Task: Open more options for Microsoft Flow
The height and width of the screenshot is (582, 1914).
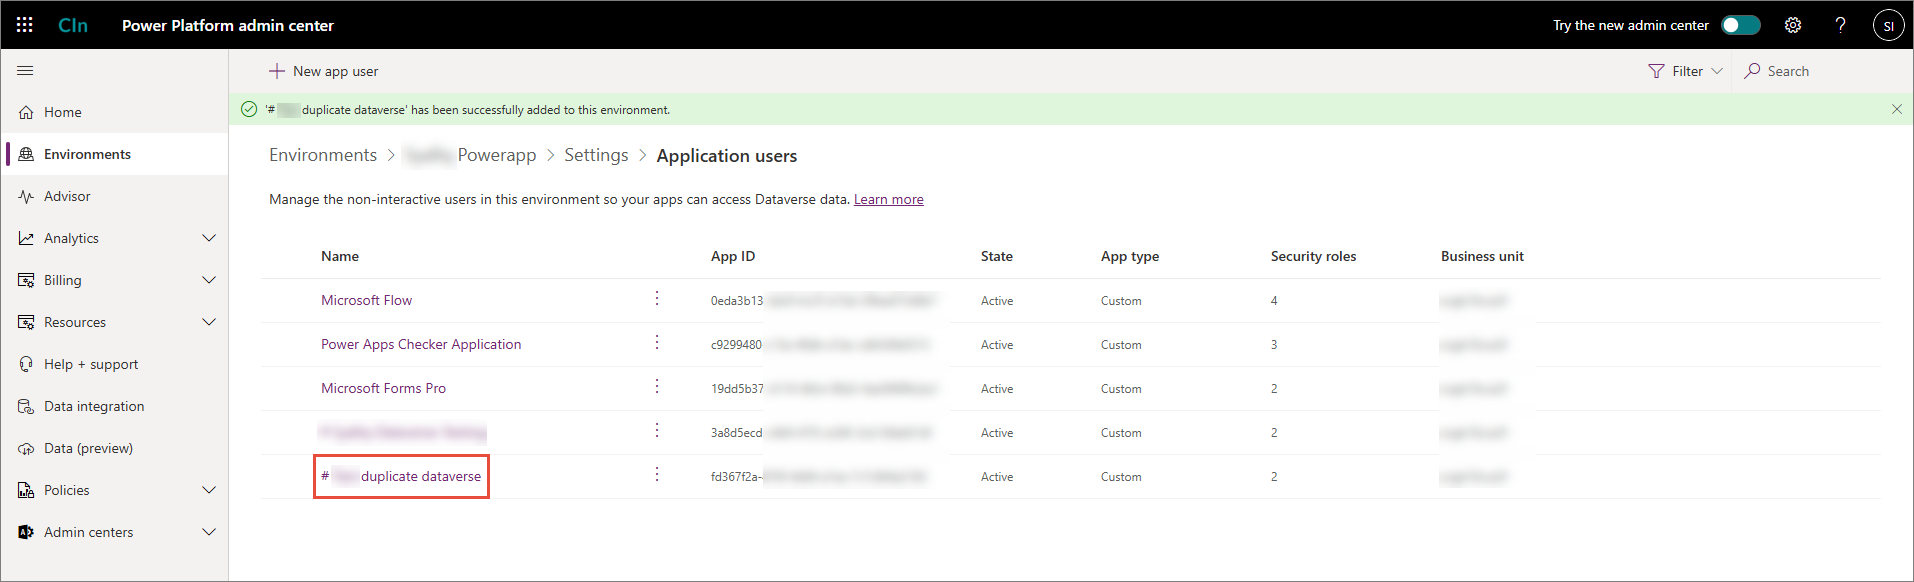Action: pyautogui.click(x=657, y=298)
